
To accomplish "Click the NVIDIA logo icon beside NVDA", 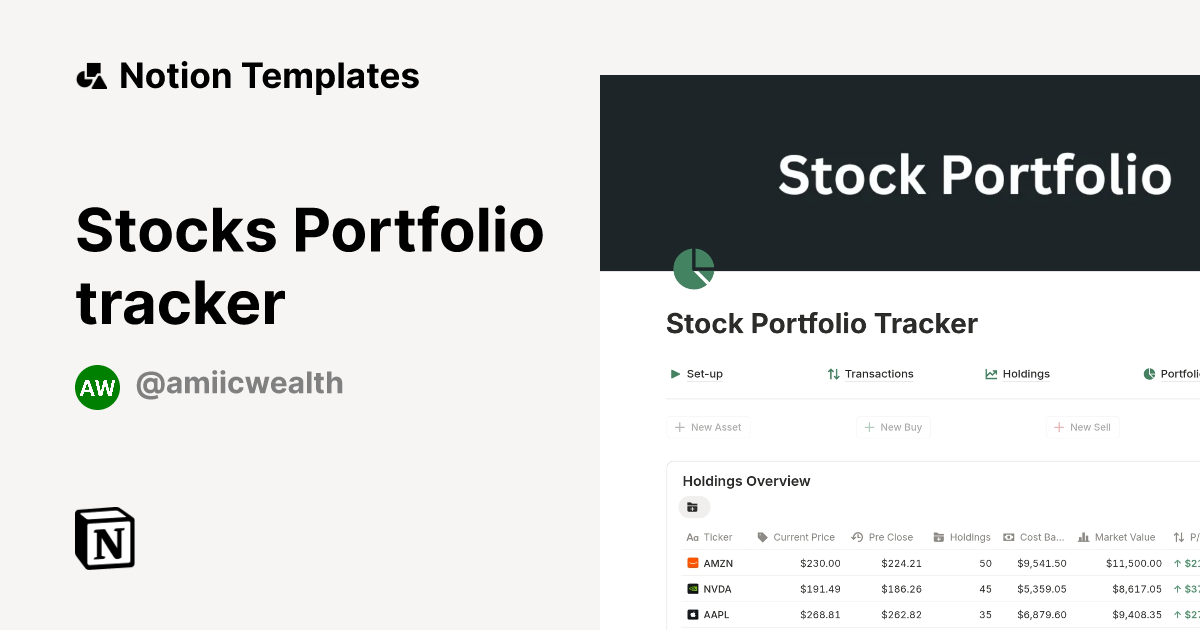I will (692, 588).
